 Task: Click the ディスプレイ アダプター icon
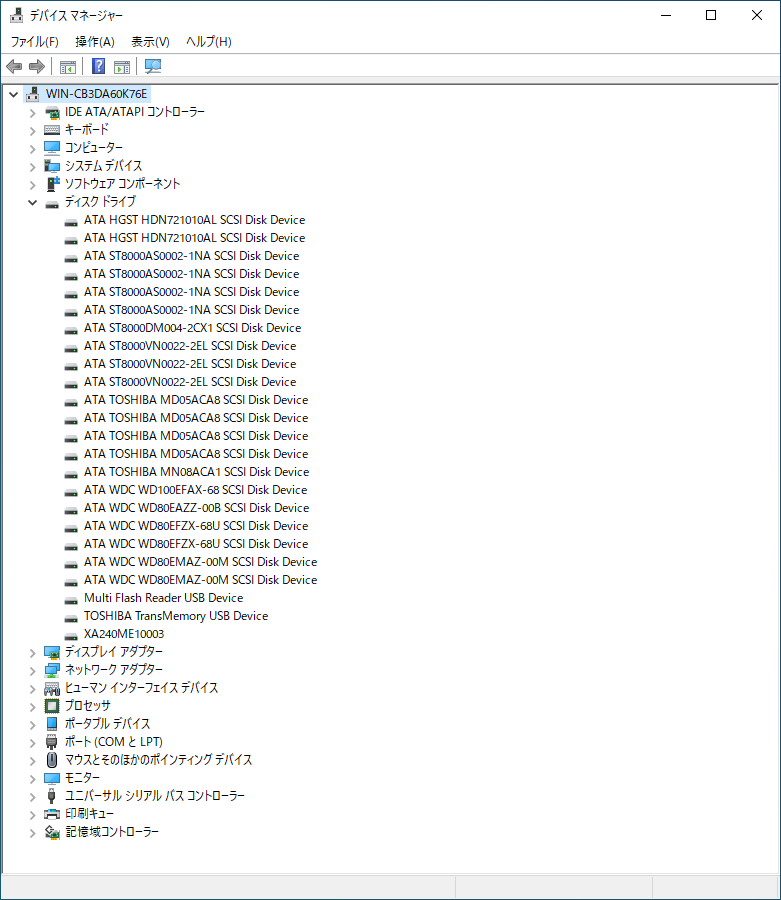pyautogui.click(x=52, y=653)
